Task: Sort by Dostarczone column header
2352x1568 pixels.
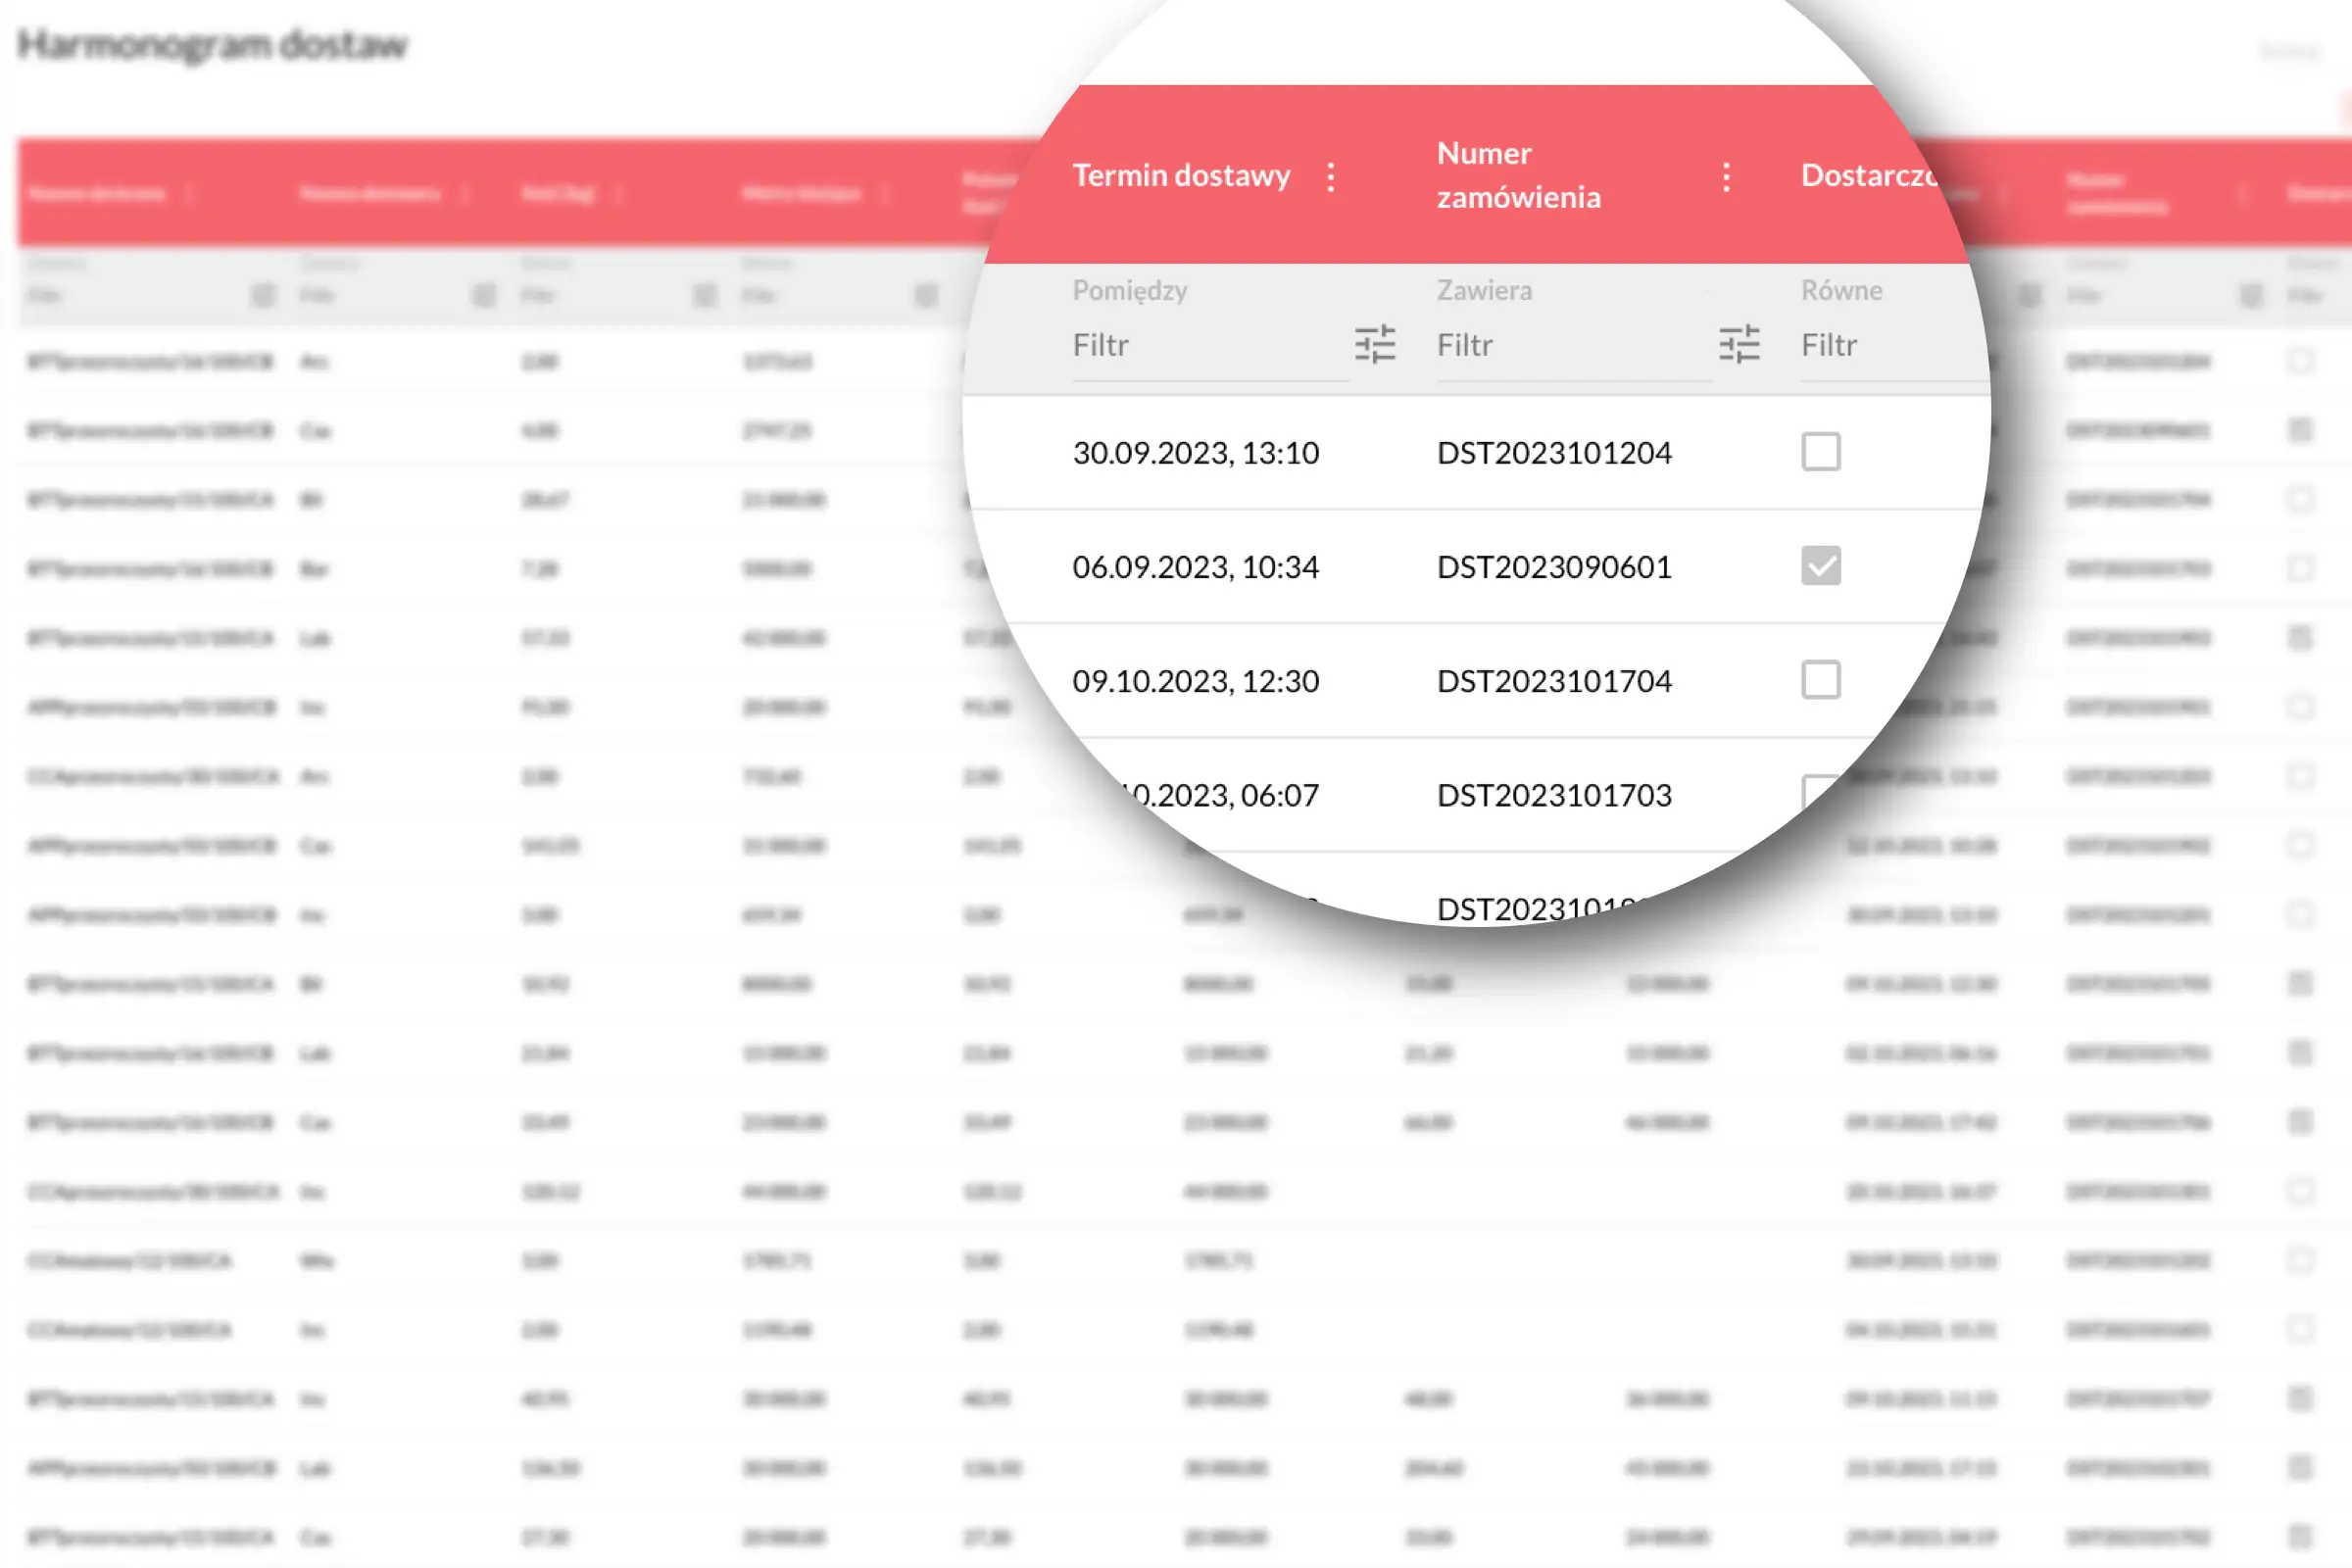Action: point(1866,176)
